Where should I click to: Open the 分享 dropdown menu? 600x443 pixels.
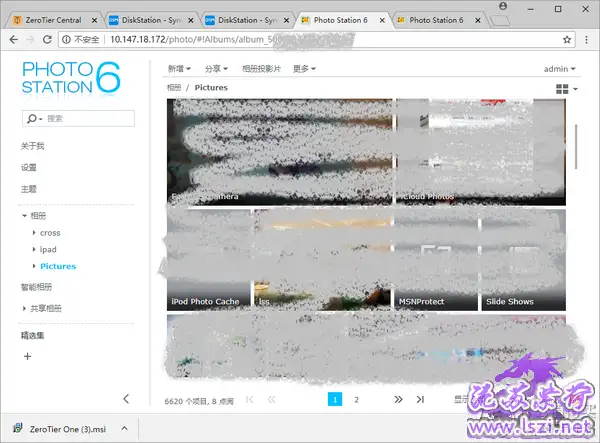216,69
